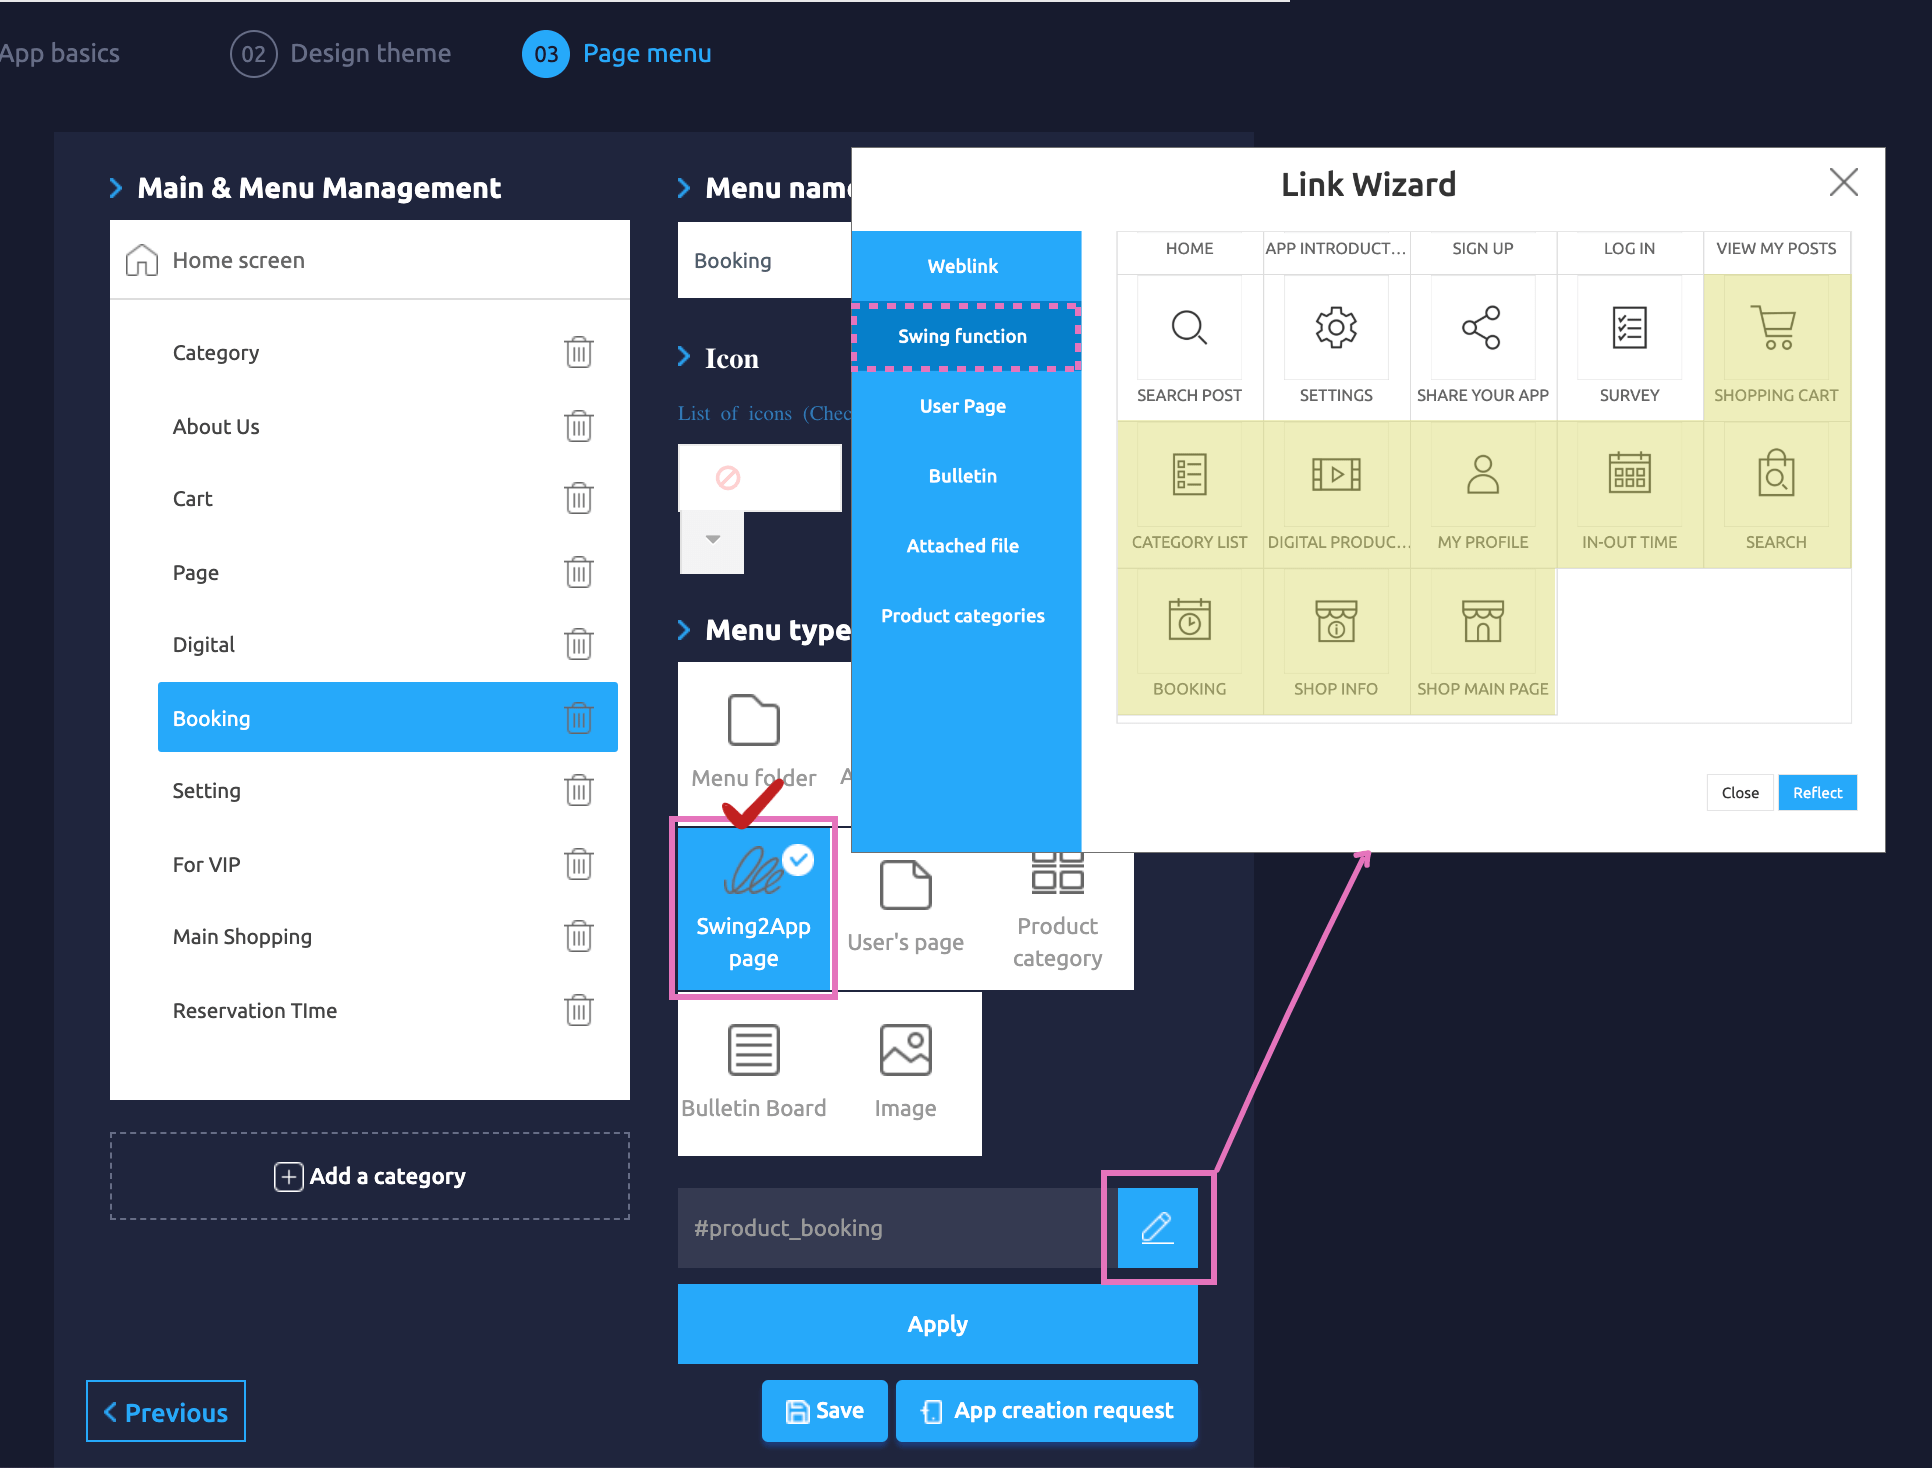
Task: Delete the Cart menu with trash icon
Action: coord(578,498)
